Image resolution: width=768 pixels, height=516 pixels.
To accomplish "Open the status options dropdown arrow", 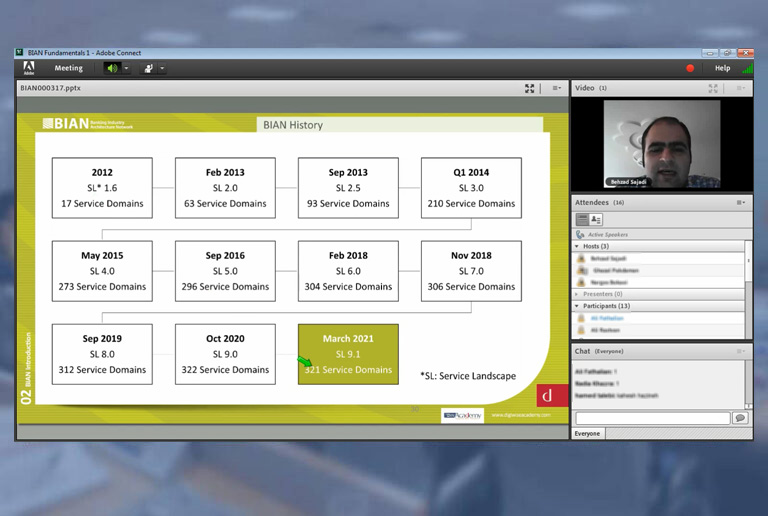I will click(x=162, y=68).
